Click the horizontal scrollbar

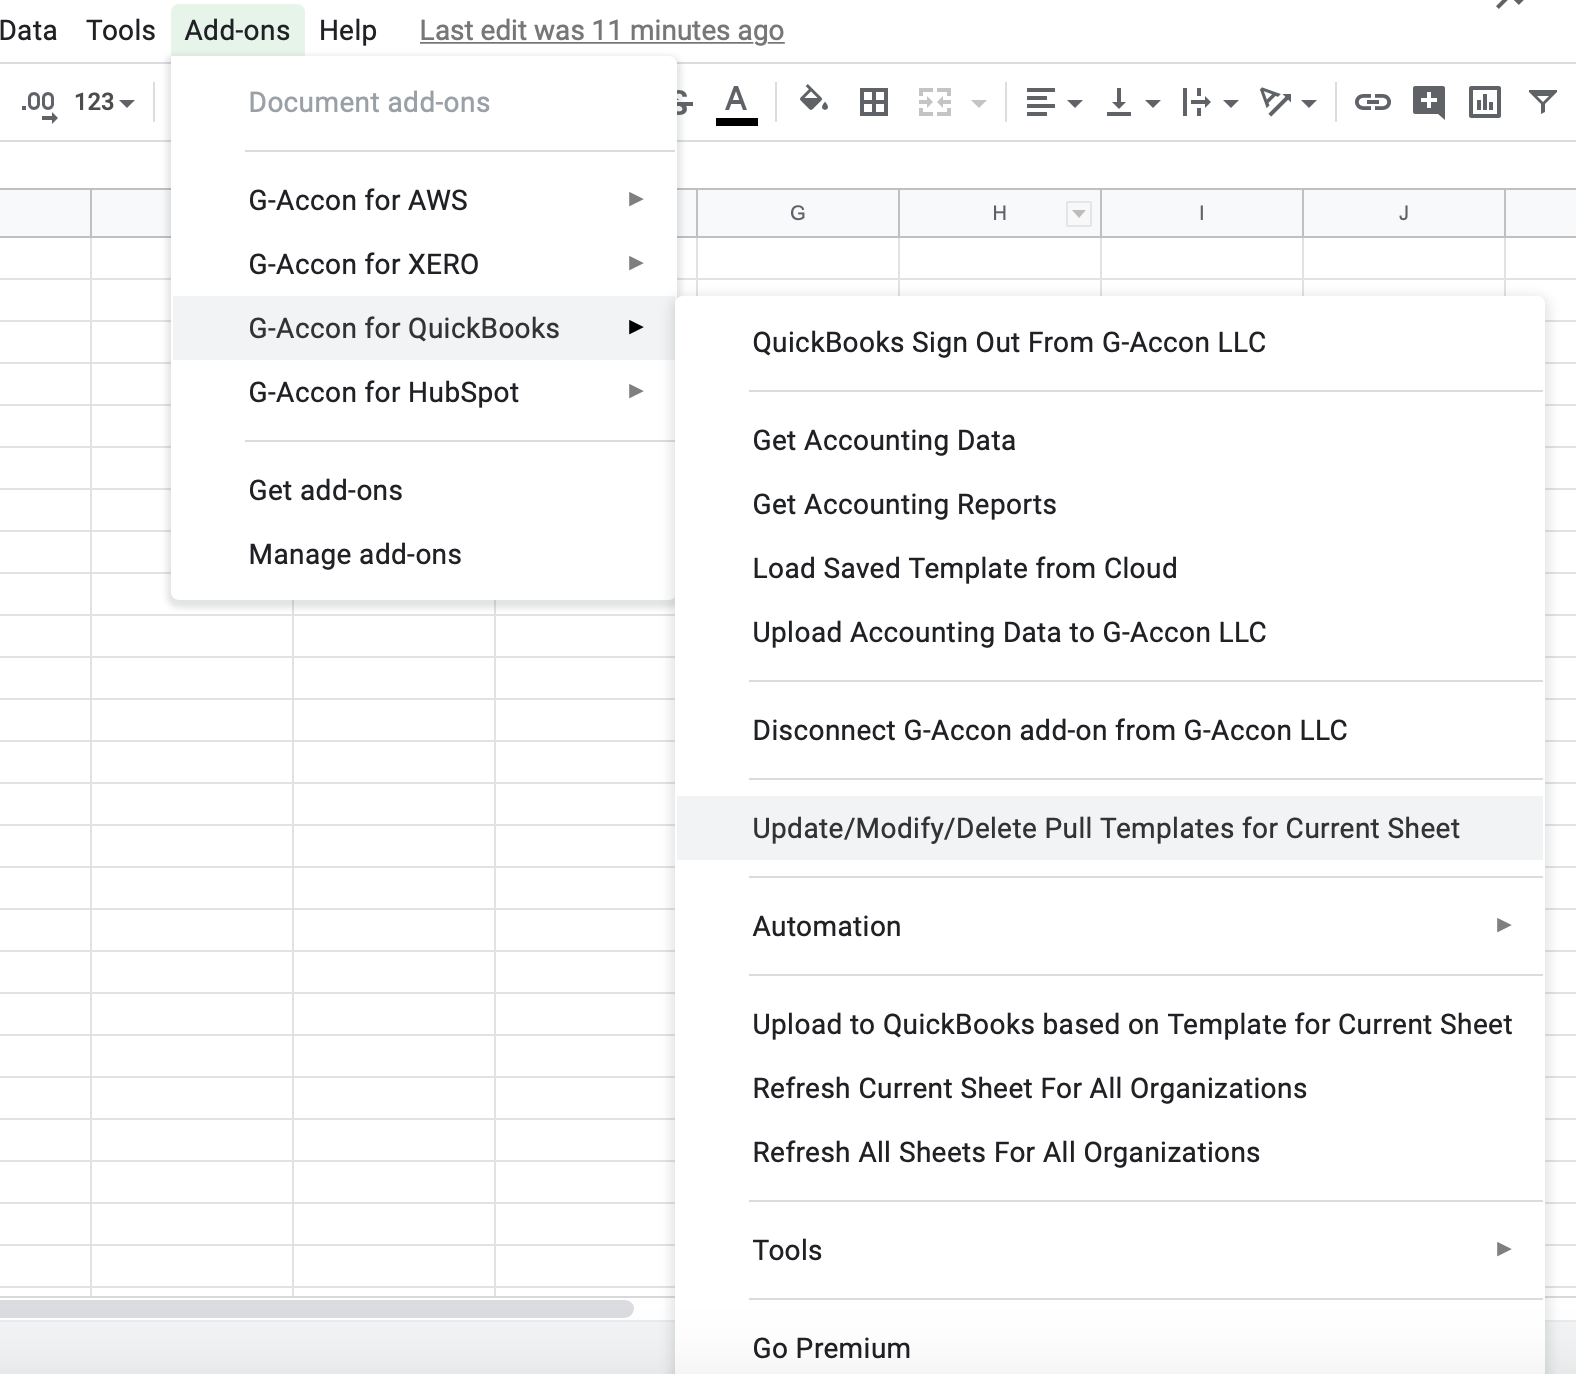click(x=316, y=1309)
